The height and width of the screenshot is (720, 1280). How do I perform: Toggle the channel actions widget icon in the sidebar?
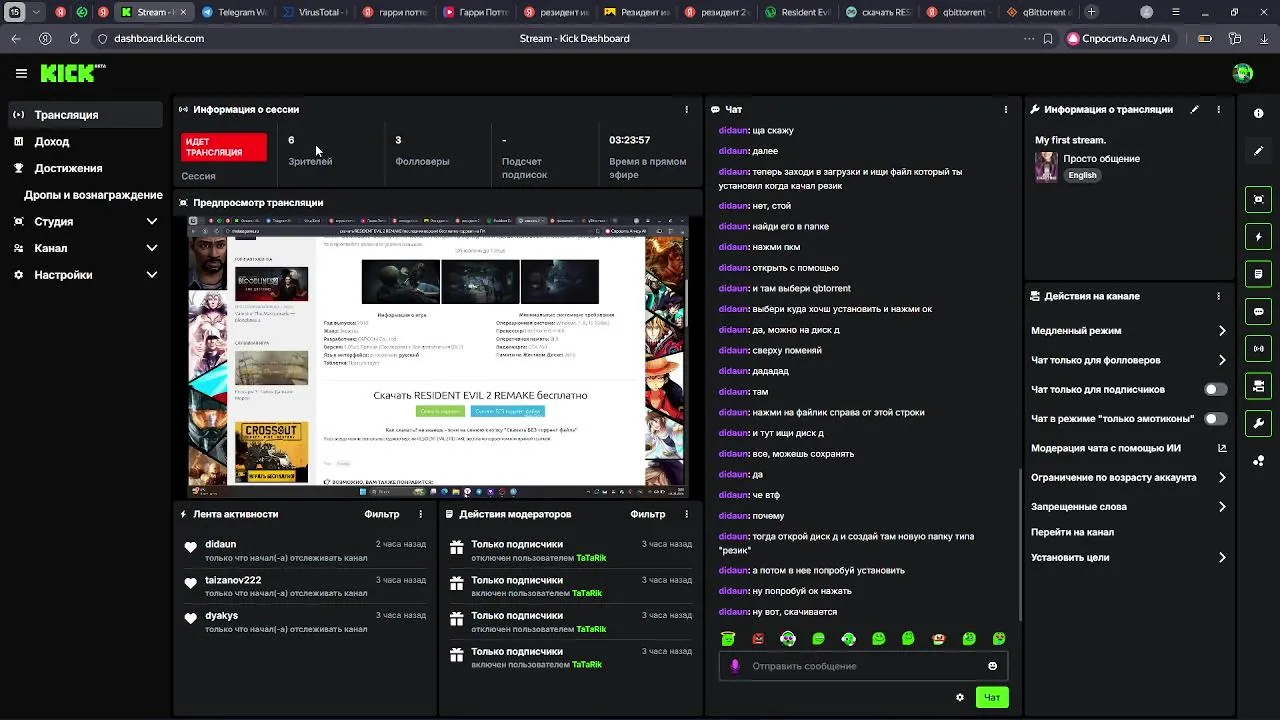pos(1258,386)
